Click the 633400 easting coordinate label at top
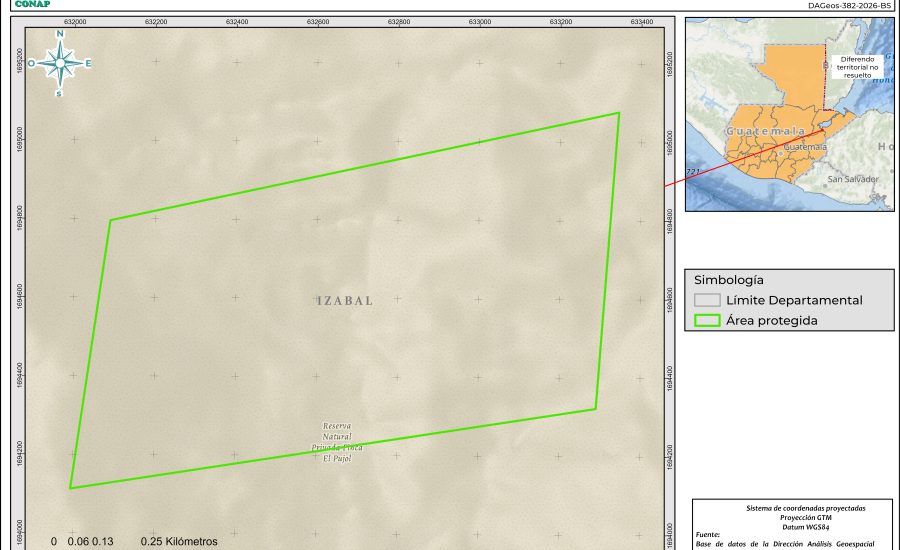Screen dimensions: 900x550 click(641, 21)
